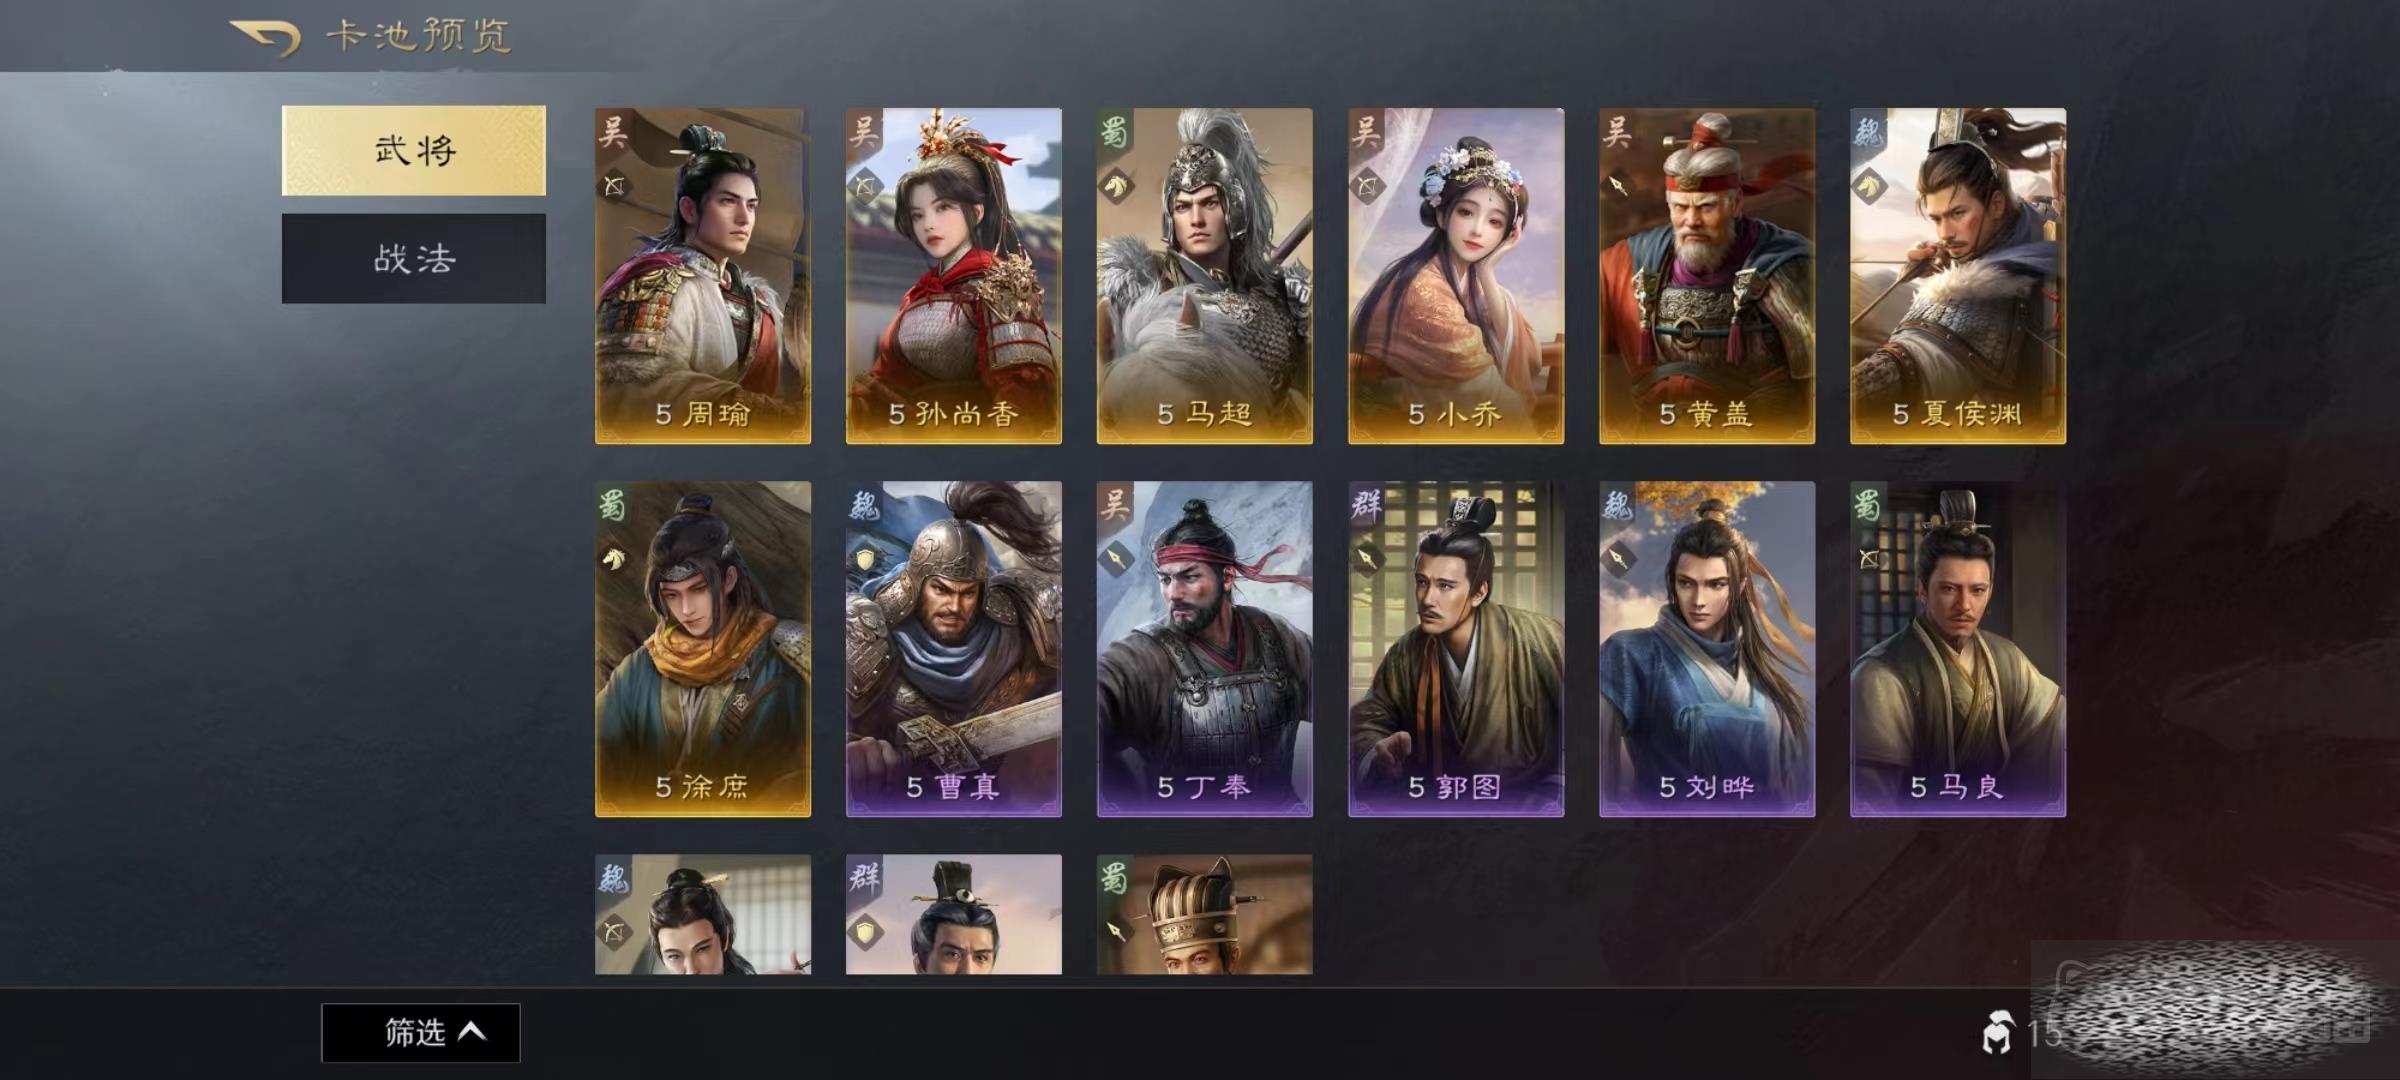Click the 魏 faction badge on 刘晔 card
The width and height of the screenshot is (2400, 1080).
click(x=1617, y=503)
